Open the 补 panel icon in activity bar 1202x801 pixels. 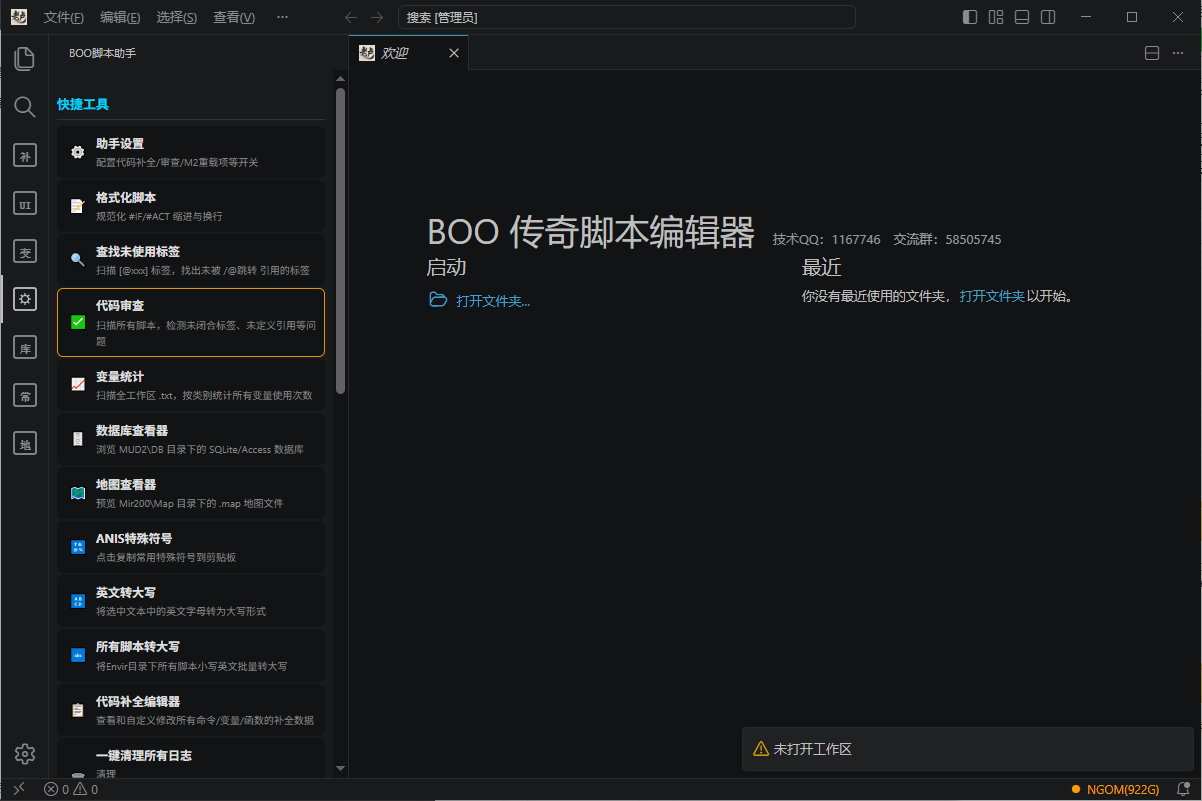[x=25, y=155]
